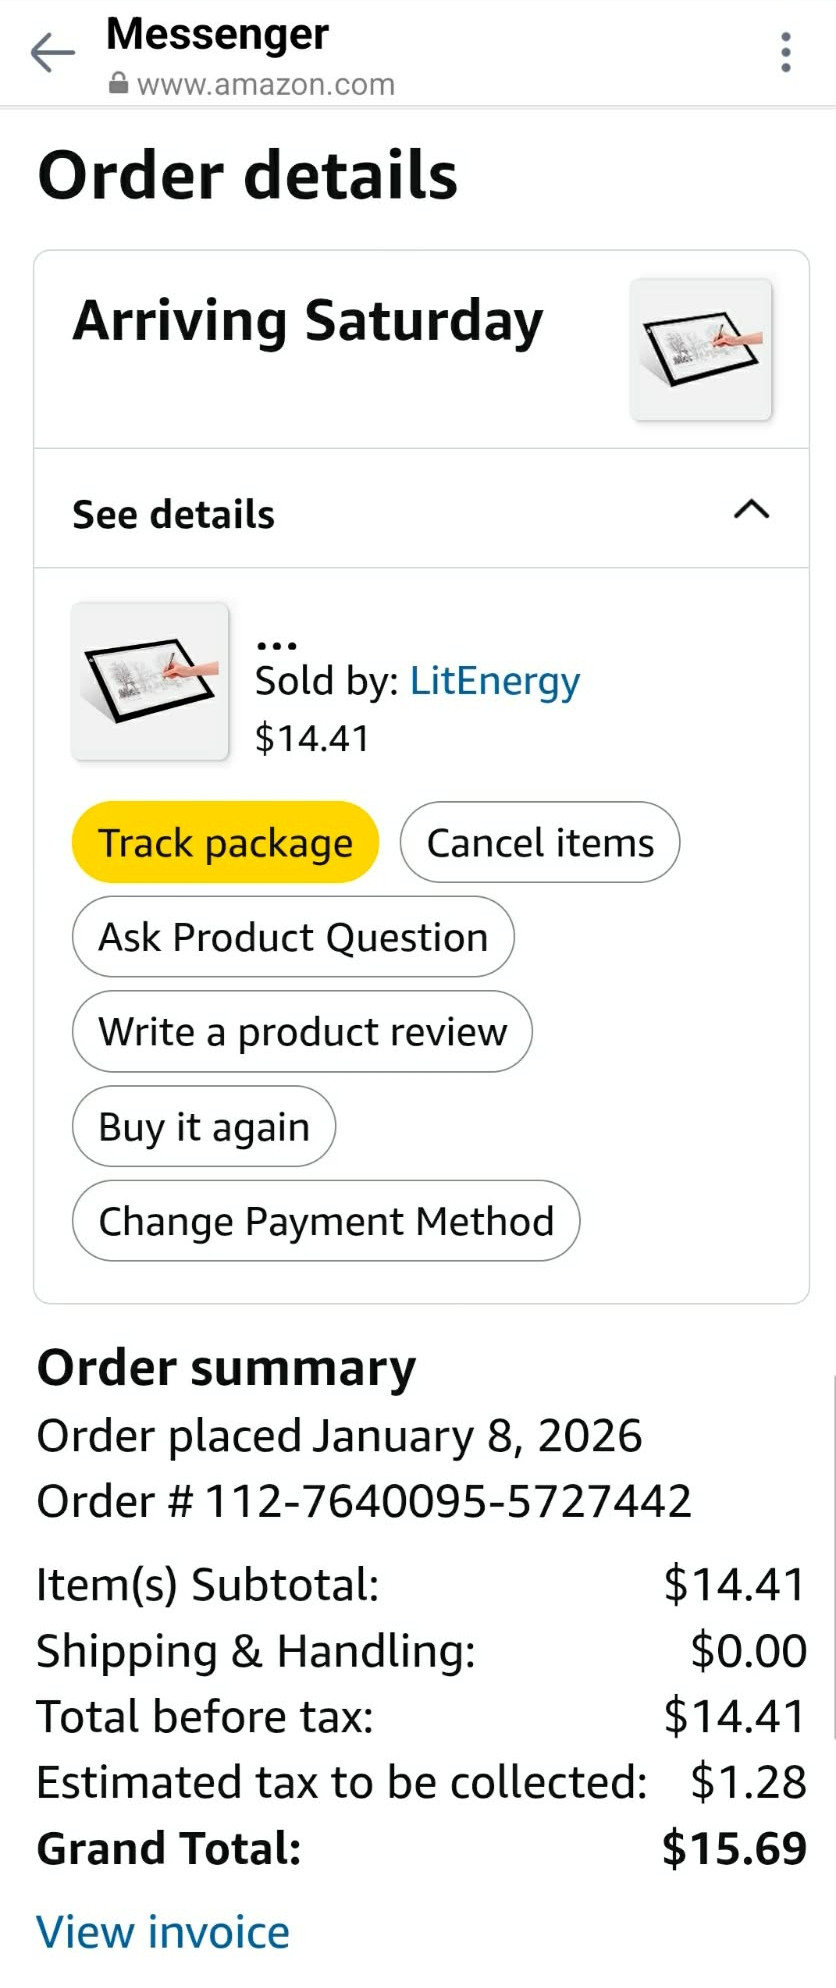Click the Track package button
Image resolution: width=836 pixels, height=1988 pixels.
225,842
